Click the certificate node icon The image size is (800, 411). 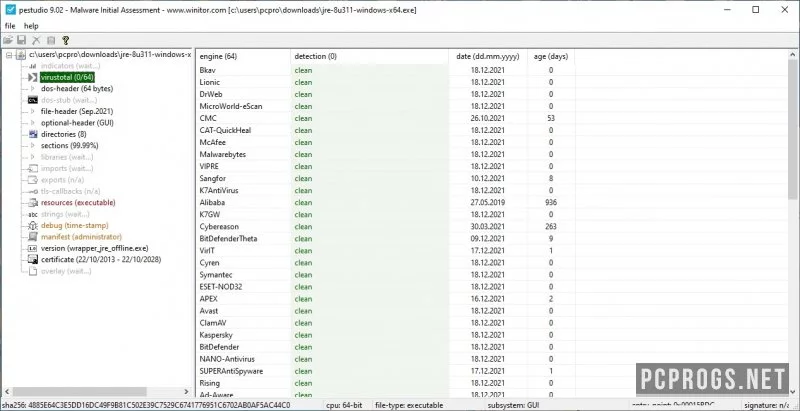coord(33,260)
